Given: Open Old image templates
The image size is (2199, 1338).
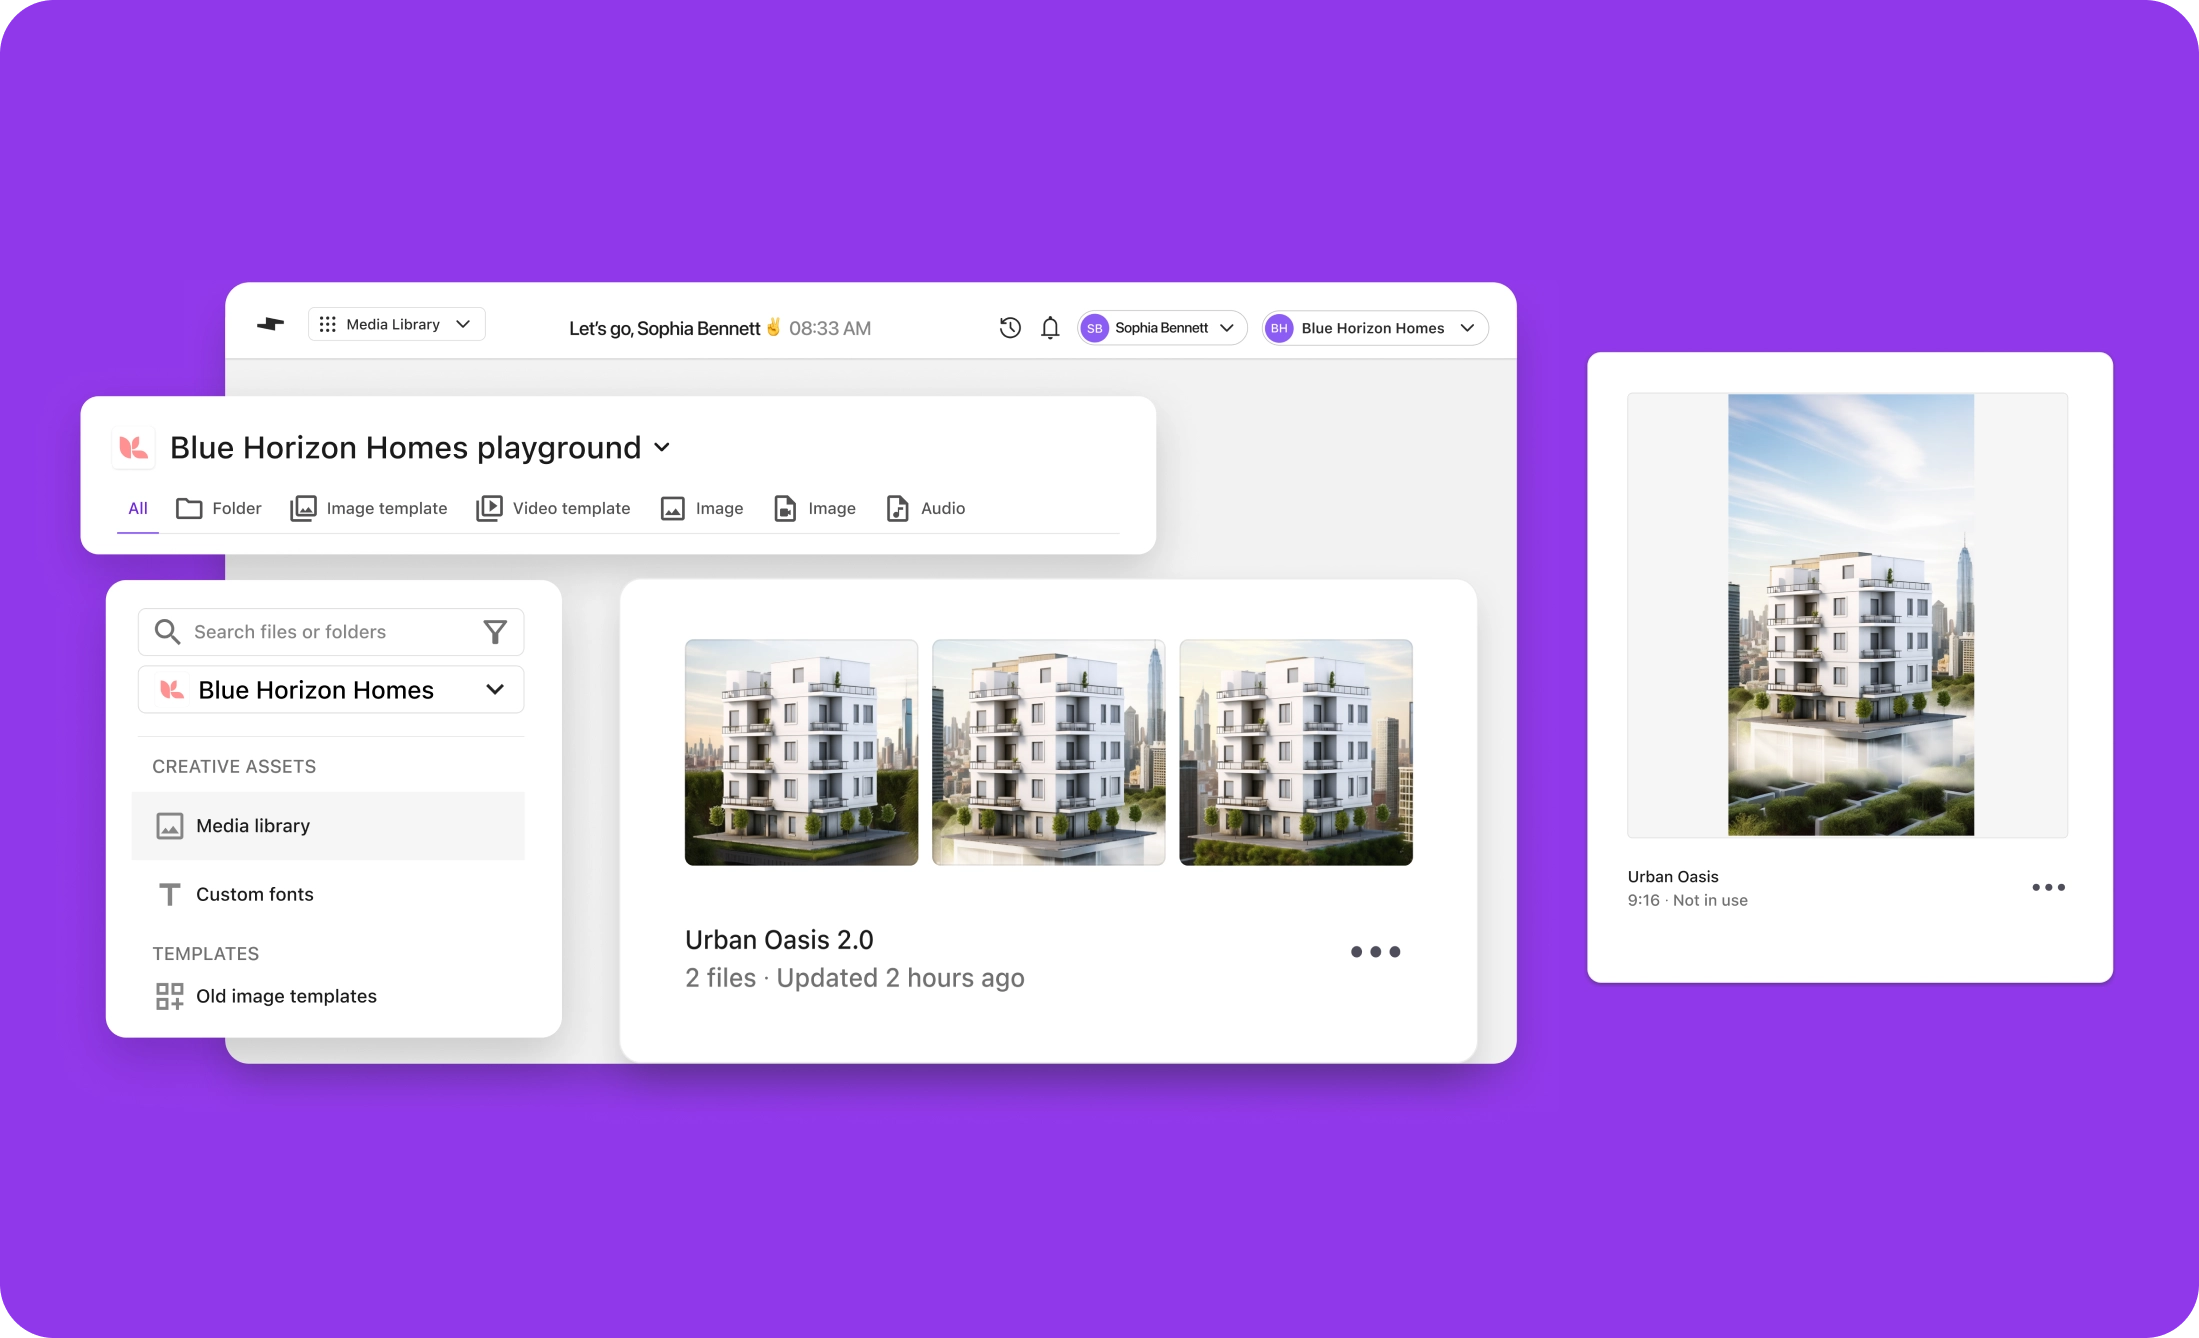Looking at the screenshot, I should click(286, 996).
